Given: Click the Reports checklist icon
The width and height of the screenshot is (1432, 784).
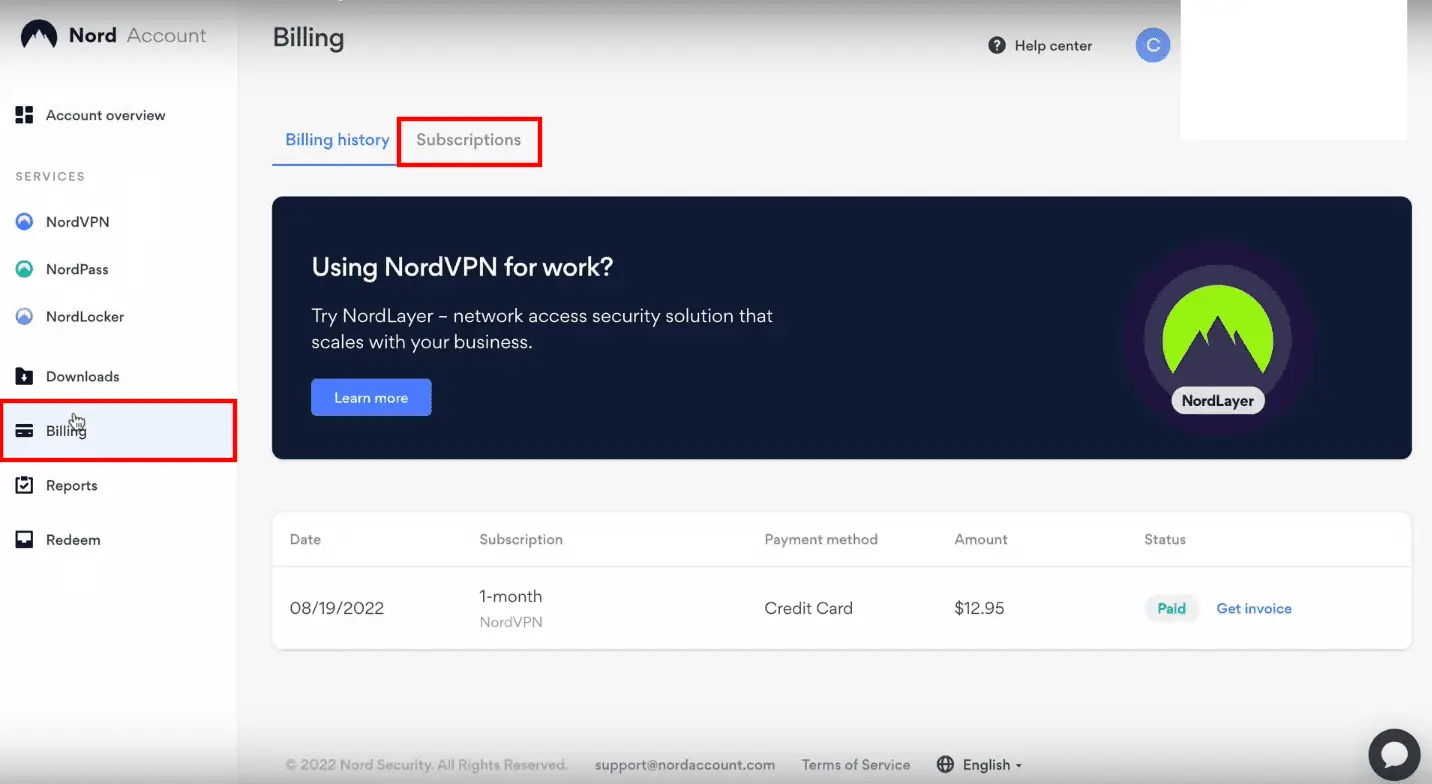Looking at the screenshot, I should [25, 485].
